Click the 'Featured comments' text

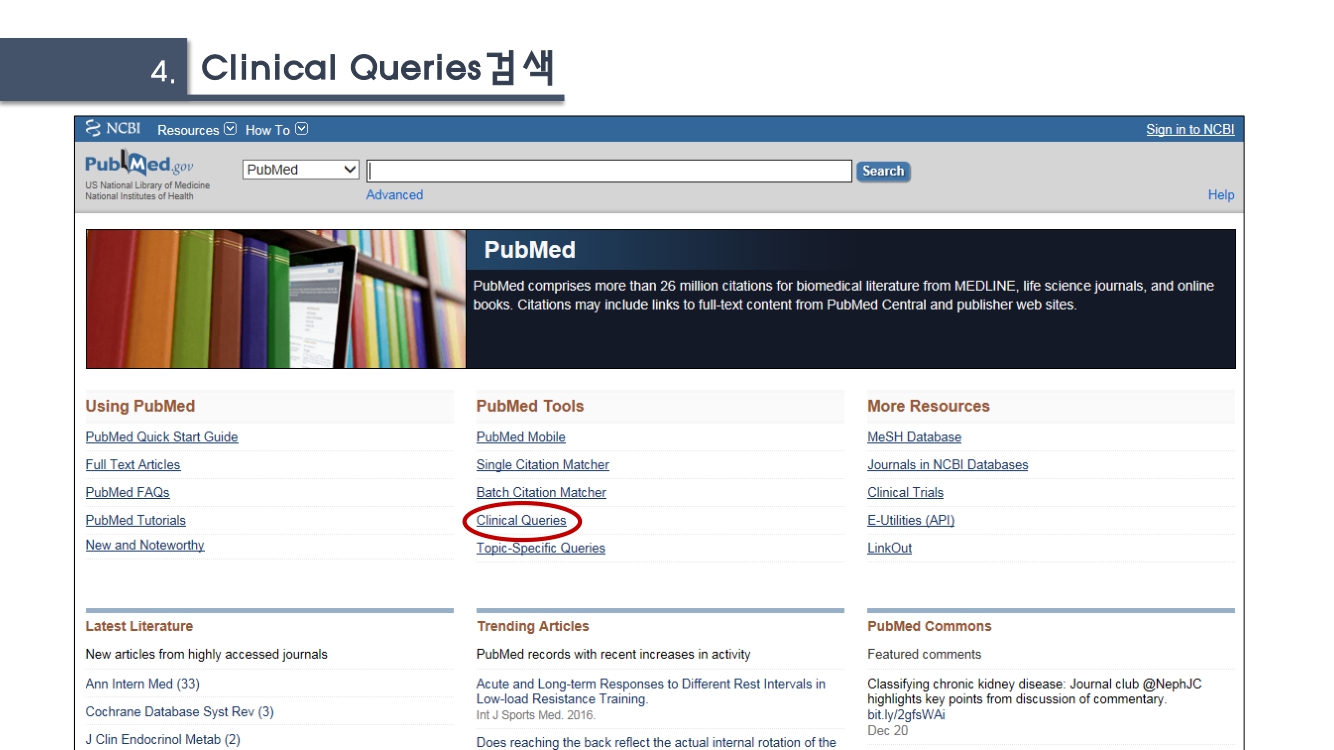(x=925, y=655)
